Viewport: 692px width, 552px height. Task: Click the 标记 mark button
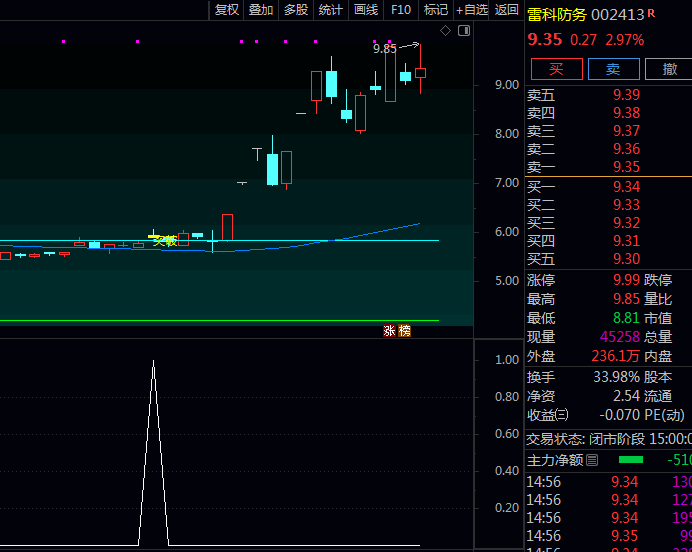tap(436, 10)
